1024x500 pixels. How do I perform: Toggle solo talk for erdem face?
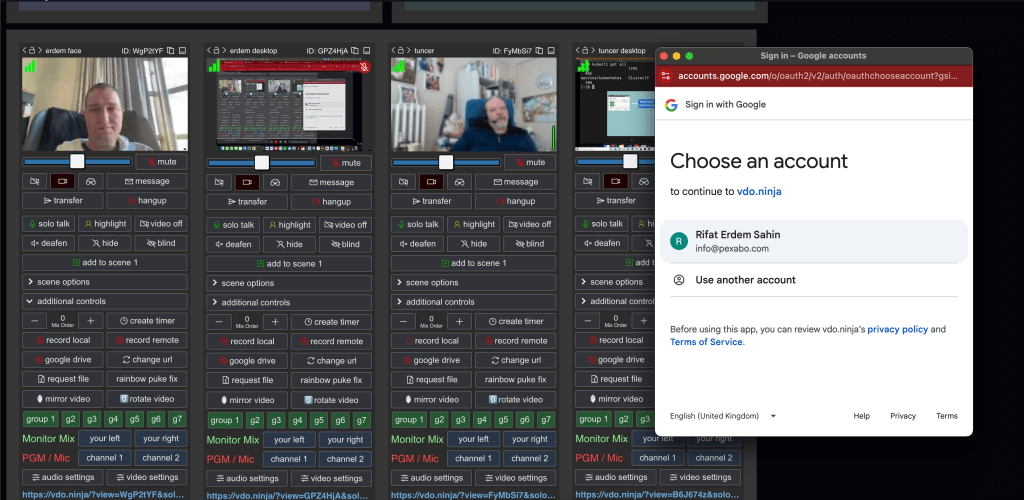click(49, 224)
